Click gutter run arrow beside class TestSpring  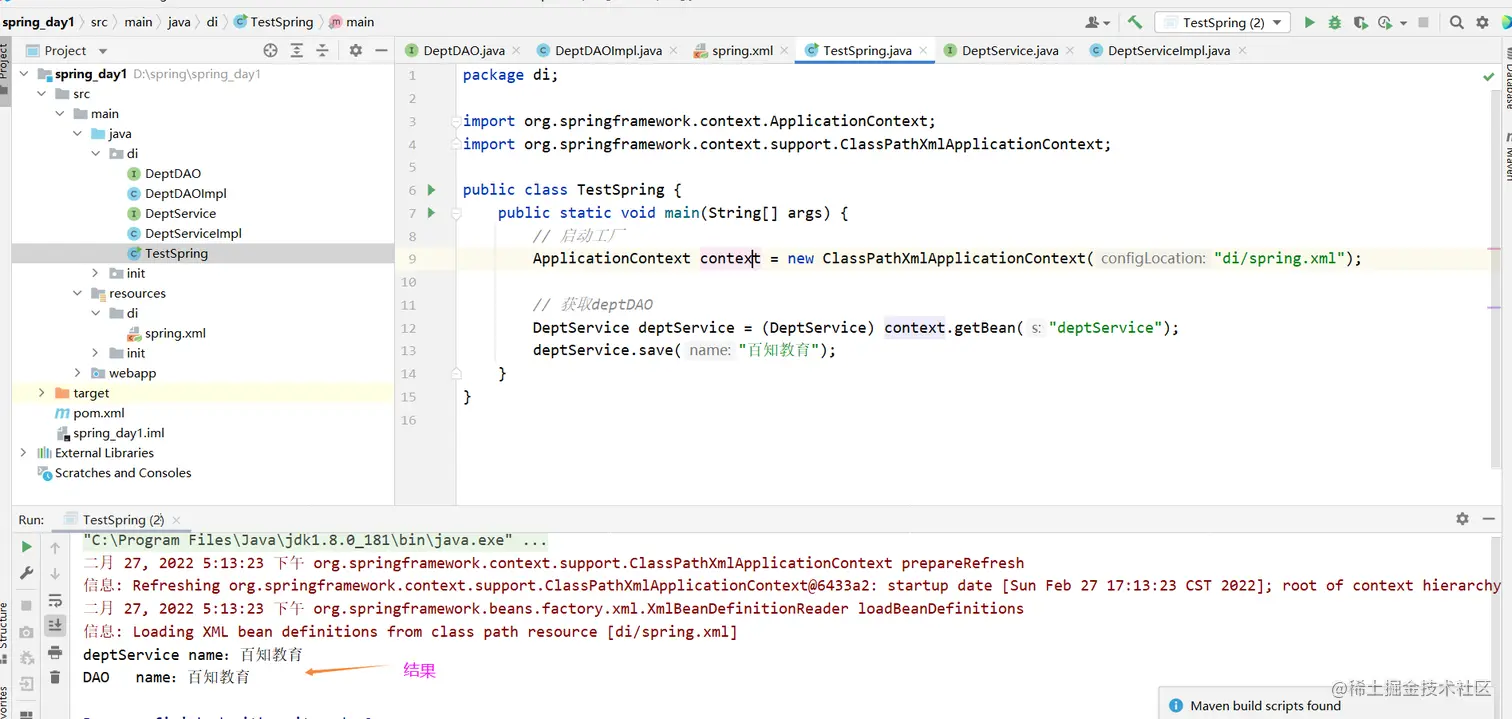click(431, 190)
